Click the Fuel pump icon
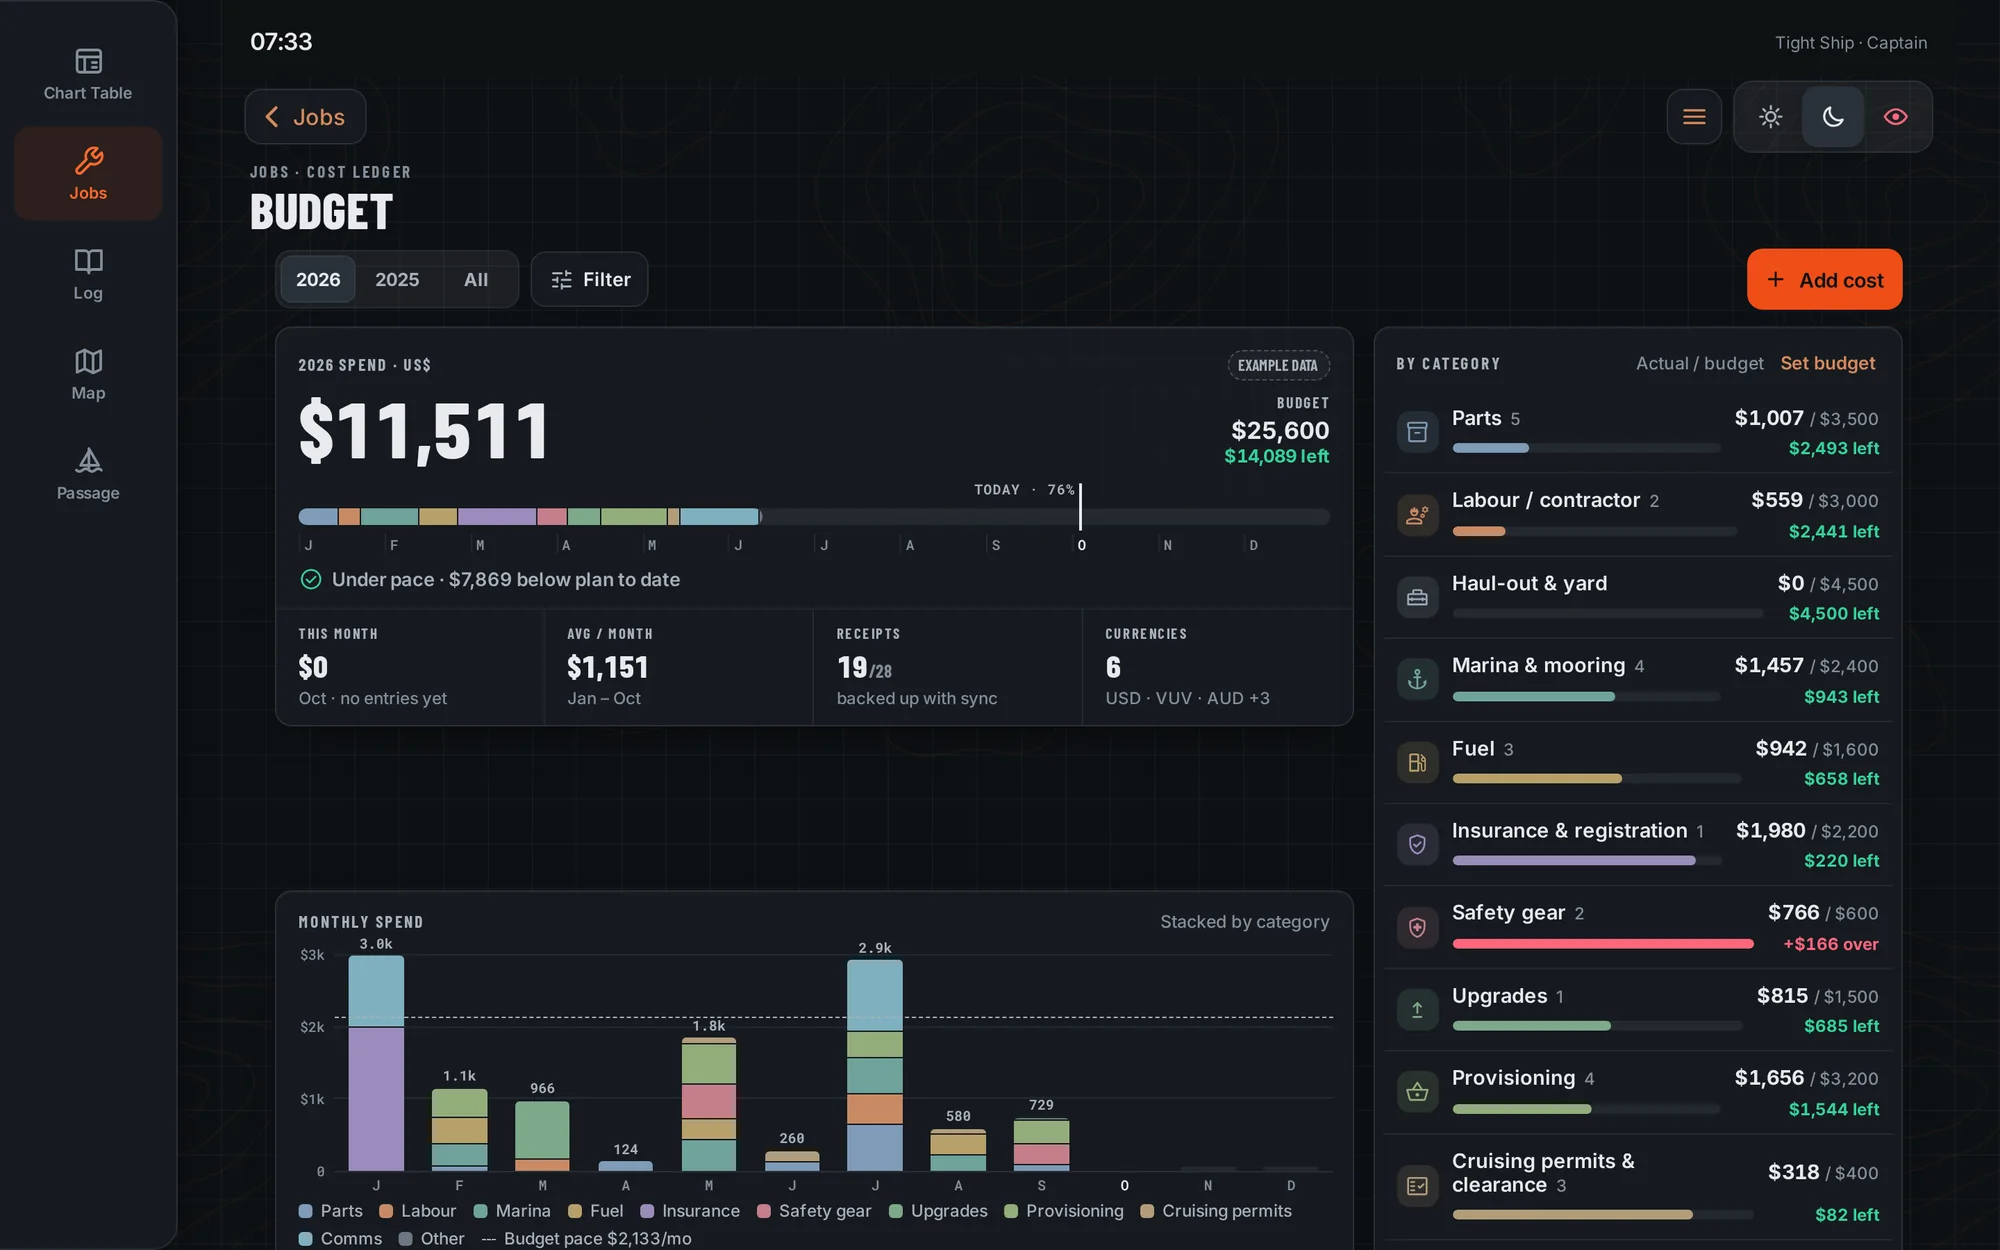This screenshot has height=1250, width=2000. click(x=1417, y=763)
